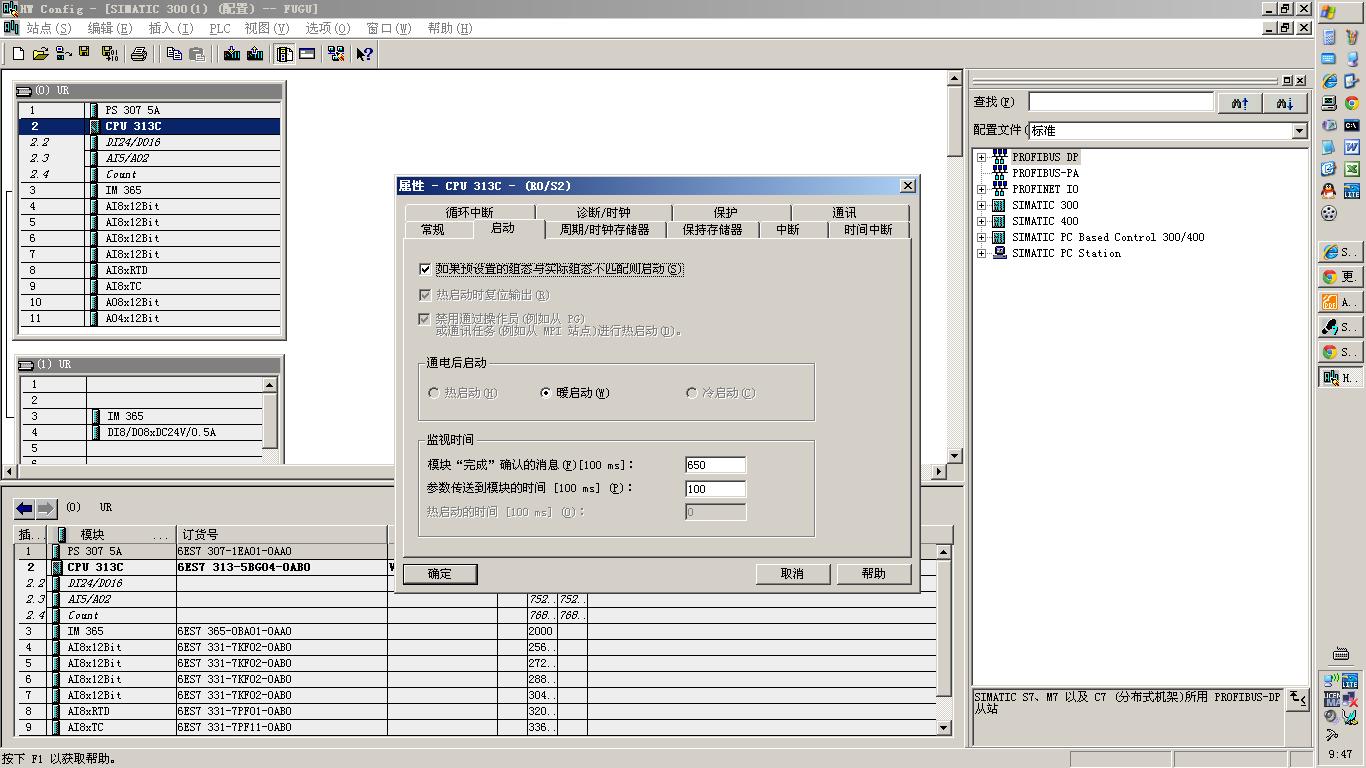Switch to the 诊断/时钟 tab

tap(603, 213)
